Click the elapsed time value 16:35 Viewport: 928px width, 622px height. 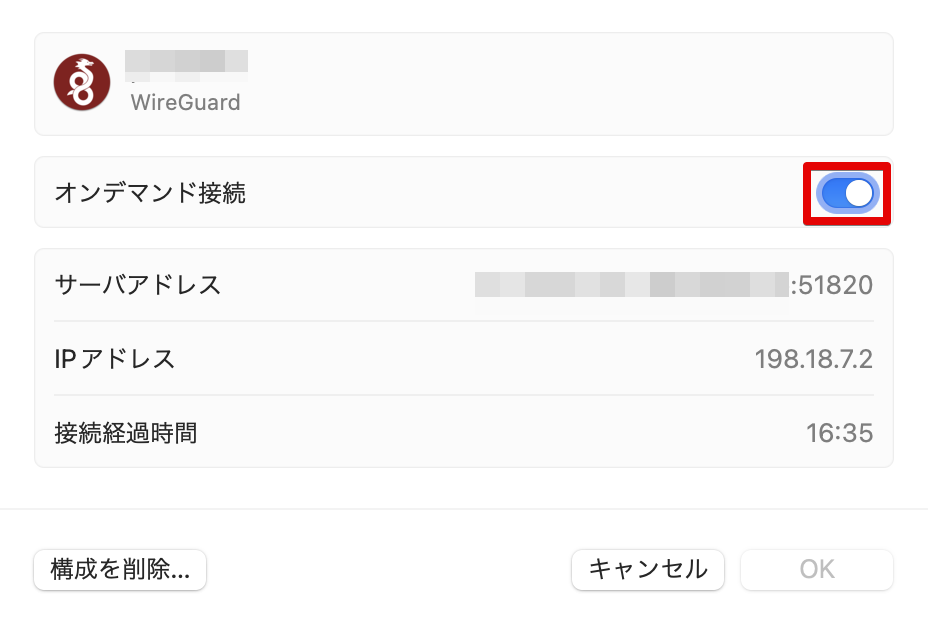[x=839, y=433]
